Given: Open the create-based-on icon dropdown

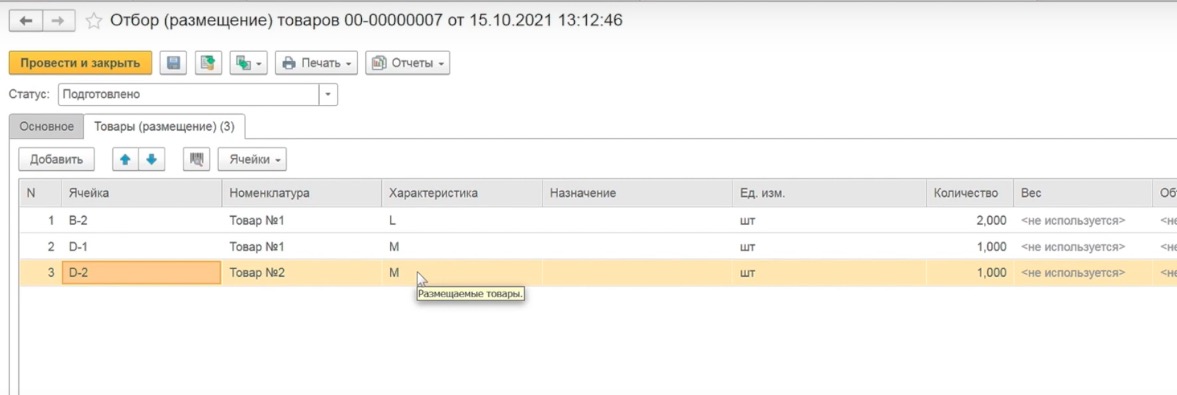Looking at the screenshot, I should (248, 63).
